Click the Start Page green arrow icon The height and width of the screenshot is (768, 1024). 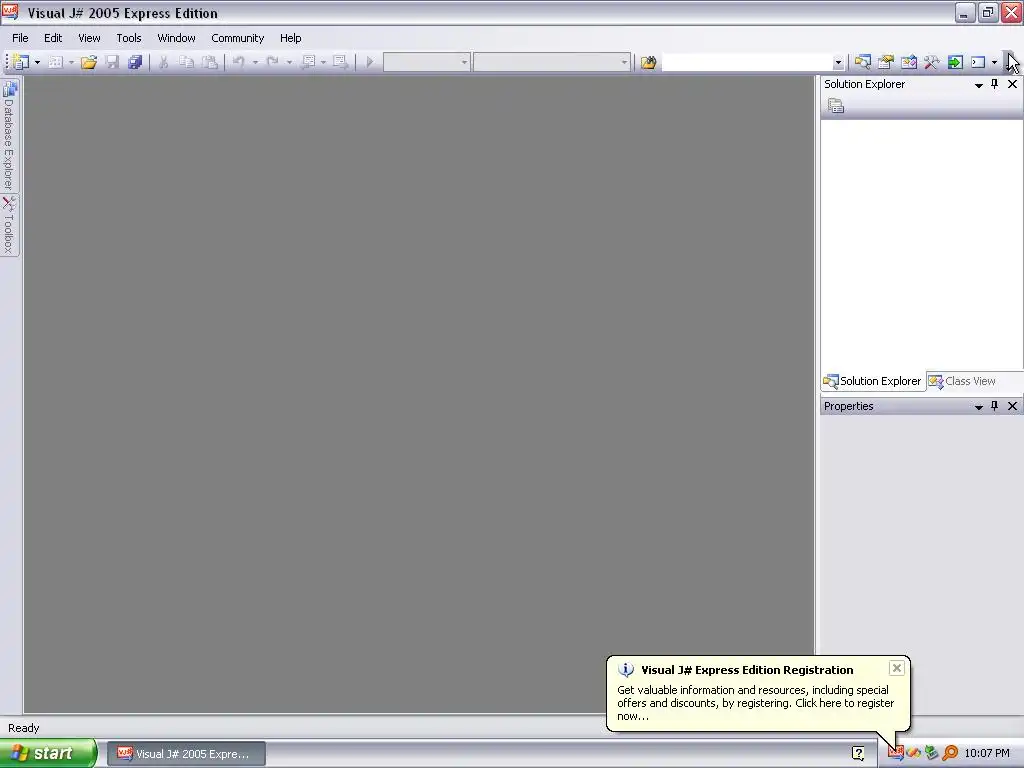click(955, 62)
